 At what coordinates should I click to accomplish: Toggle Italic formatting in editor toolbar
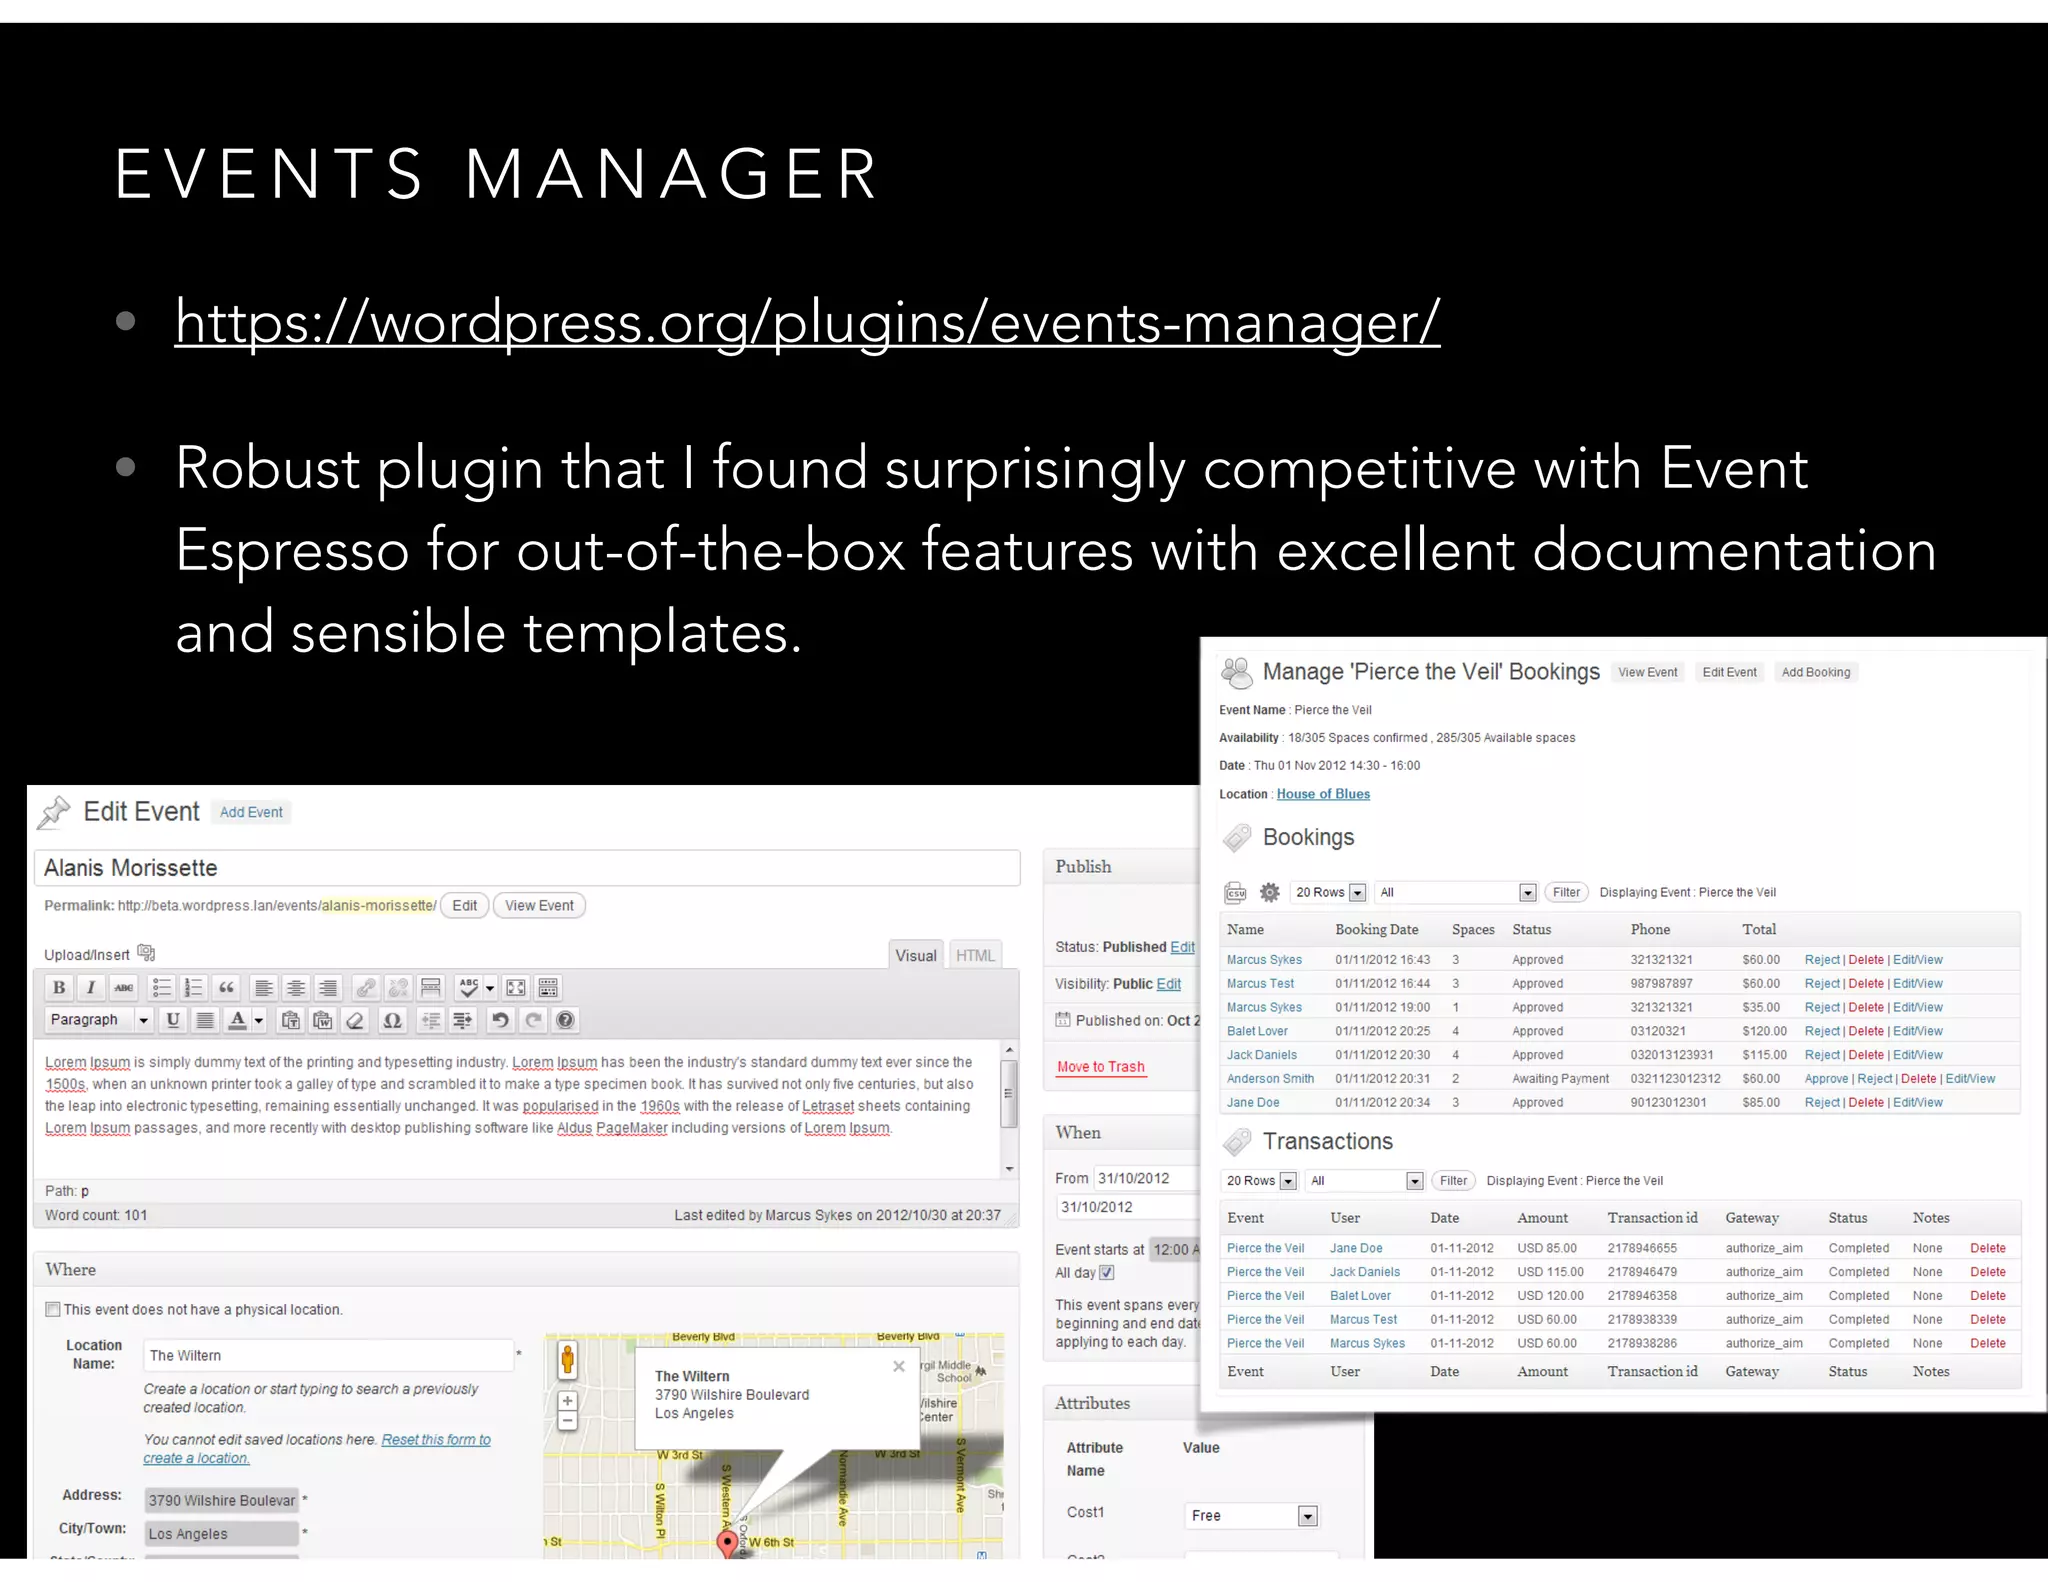click(x=91, y=988)
